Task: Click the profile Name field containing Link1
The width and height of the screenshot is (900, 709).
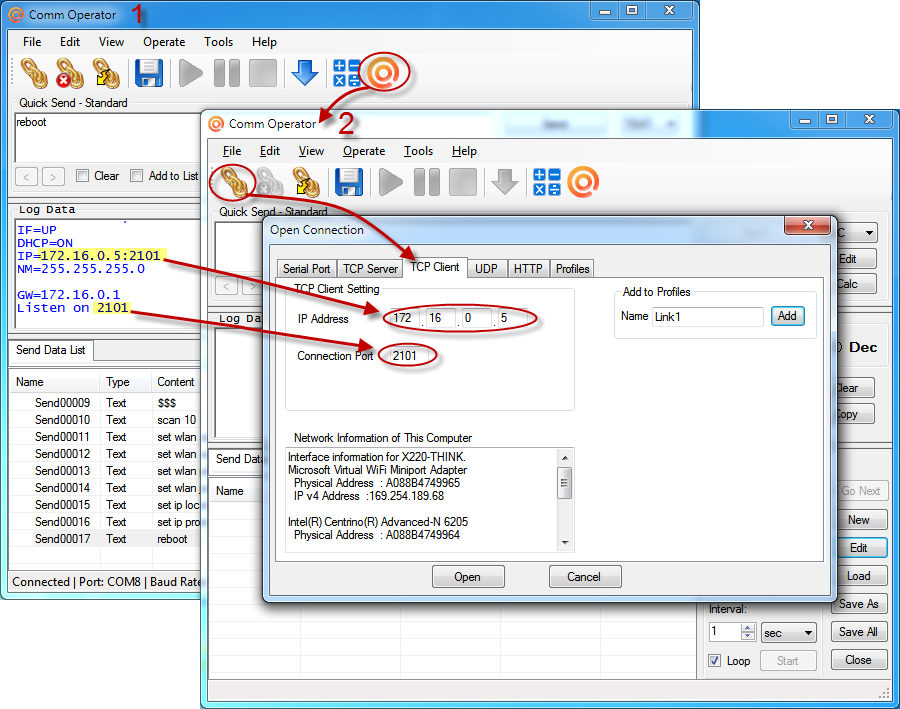Action: (x=708, y=316)
